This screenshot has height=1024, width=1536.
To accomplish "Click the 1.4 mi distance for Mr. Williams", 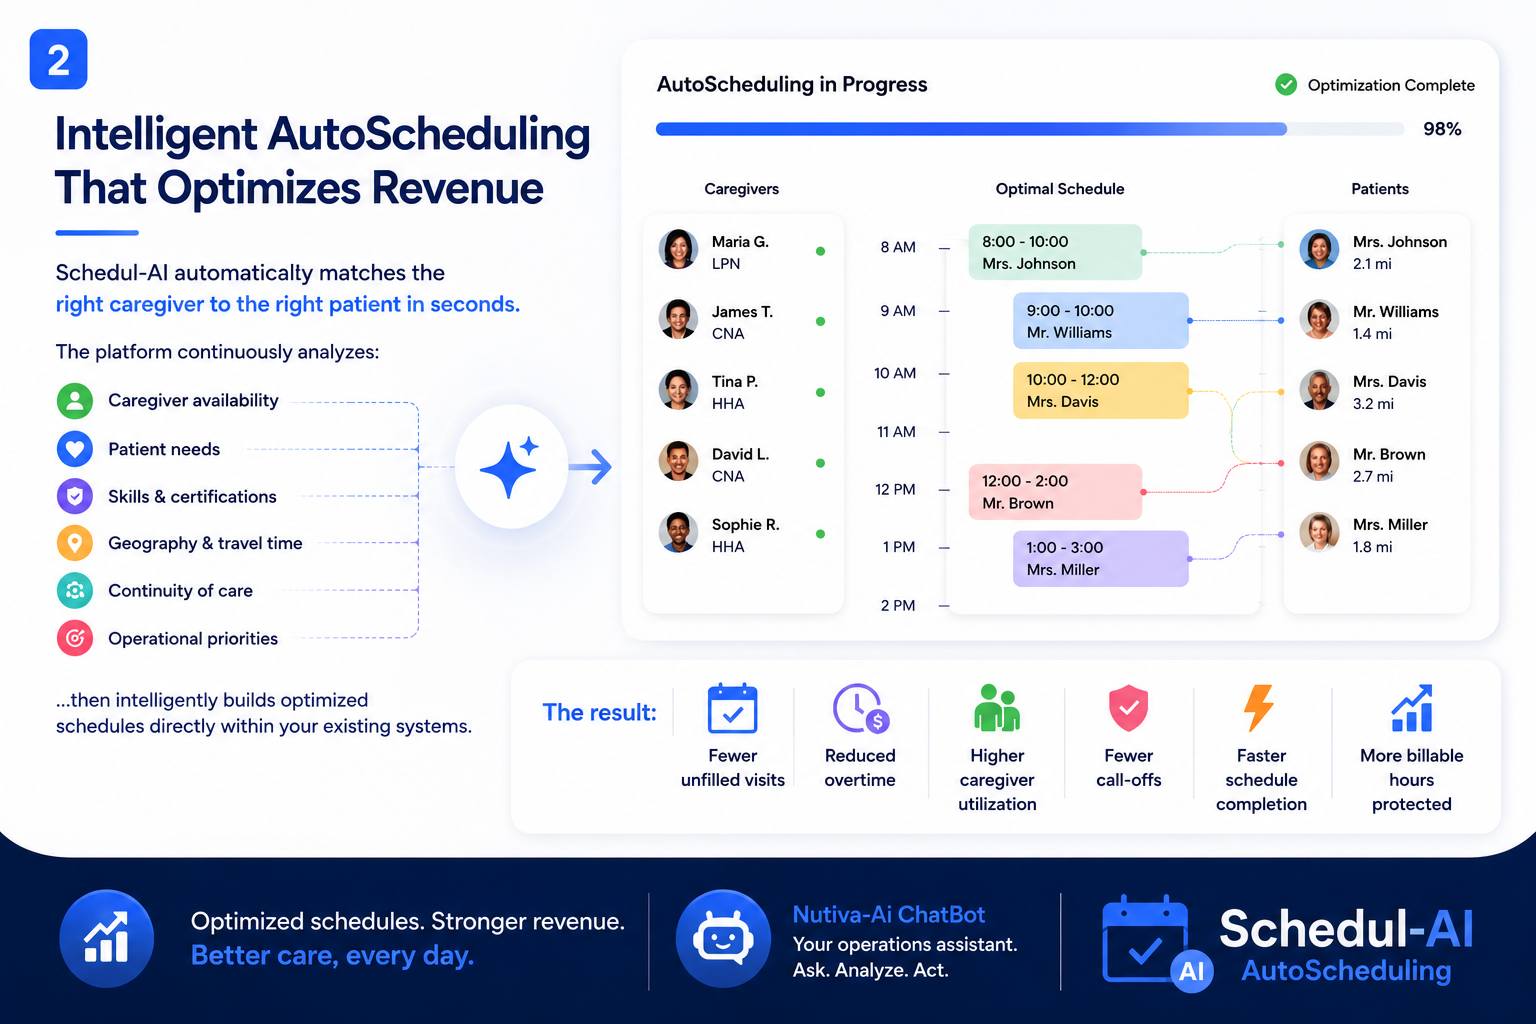I will 1372,334.
